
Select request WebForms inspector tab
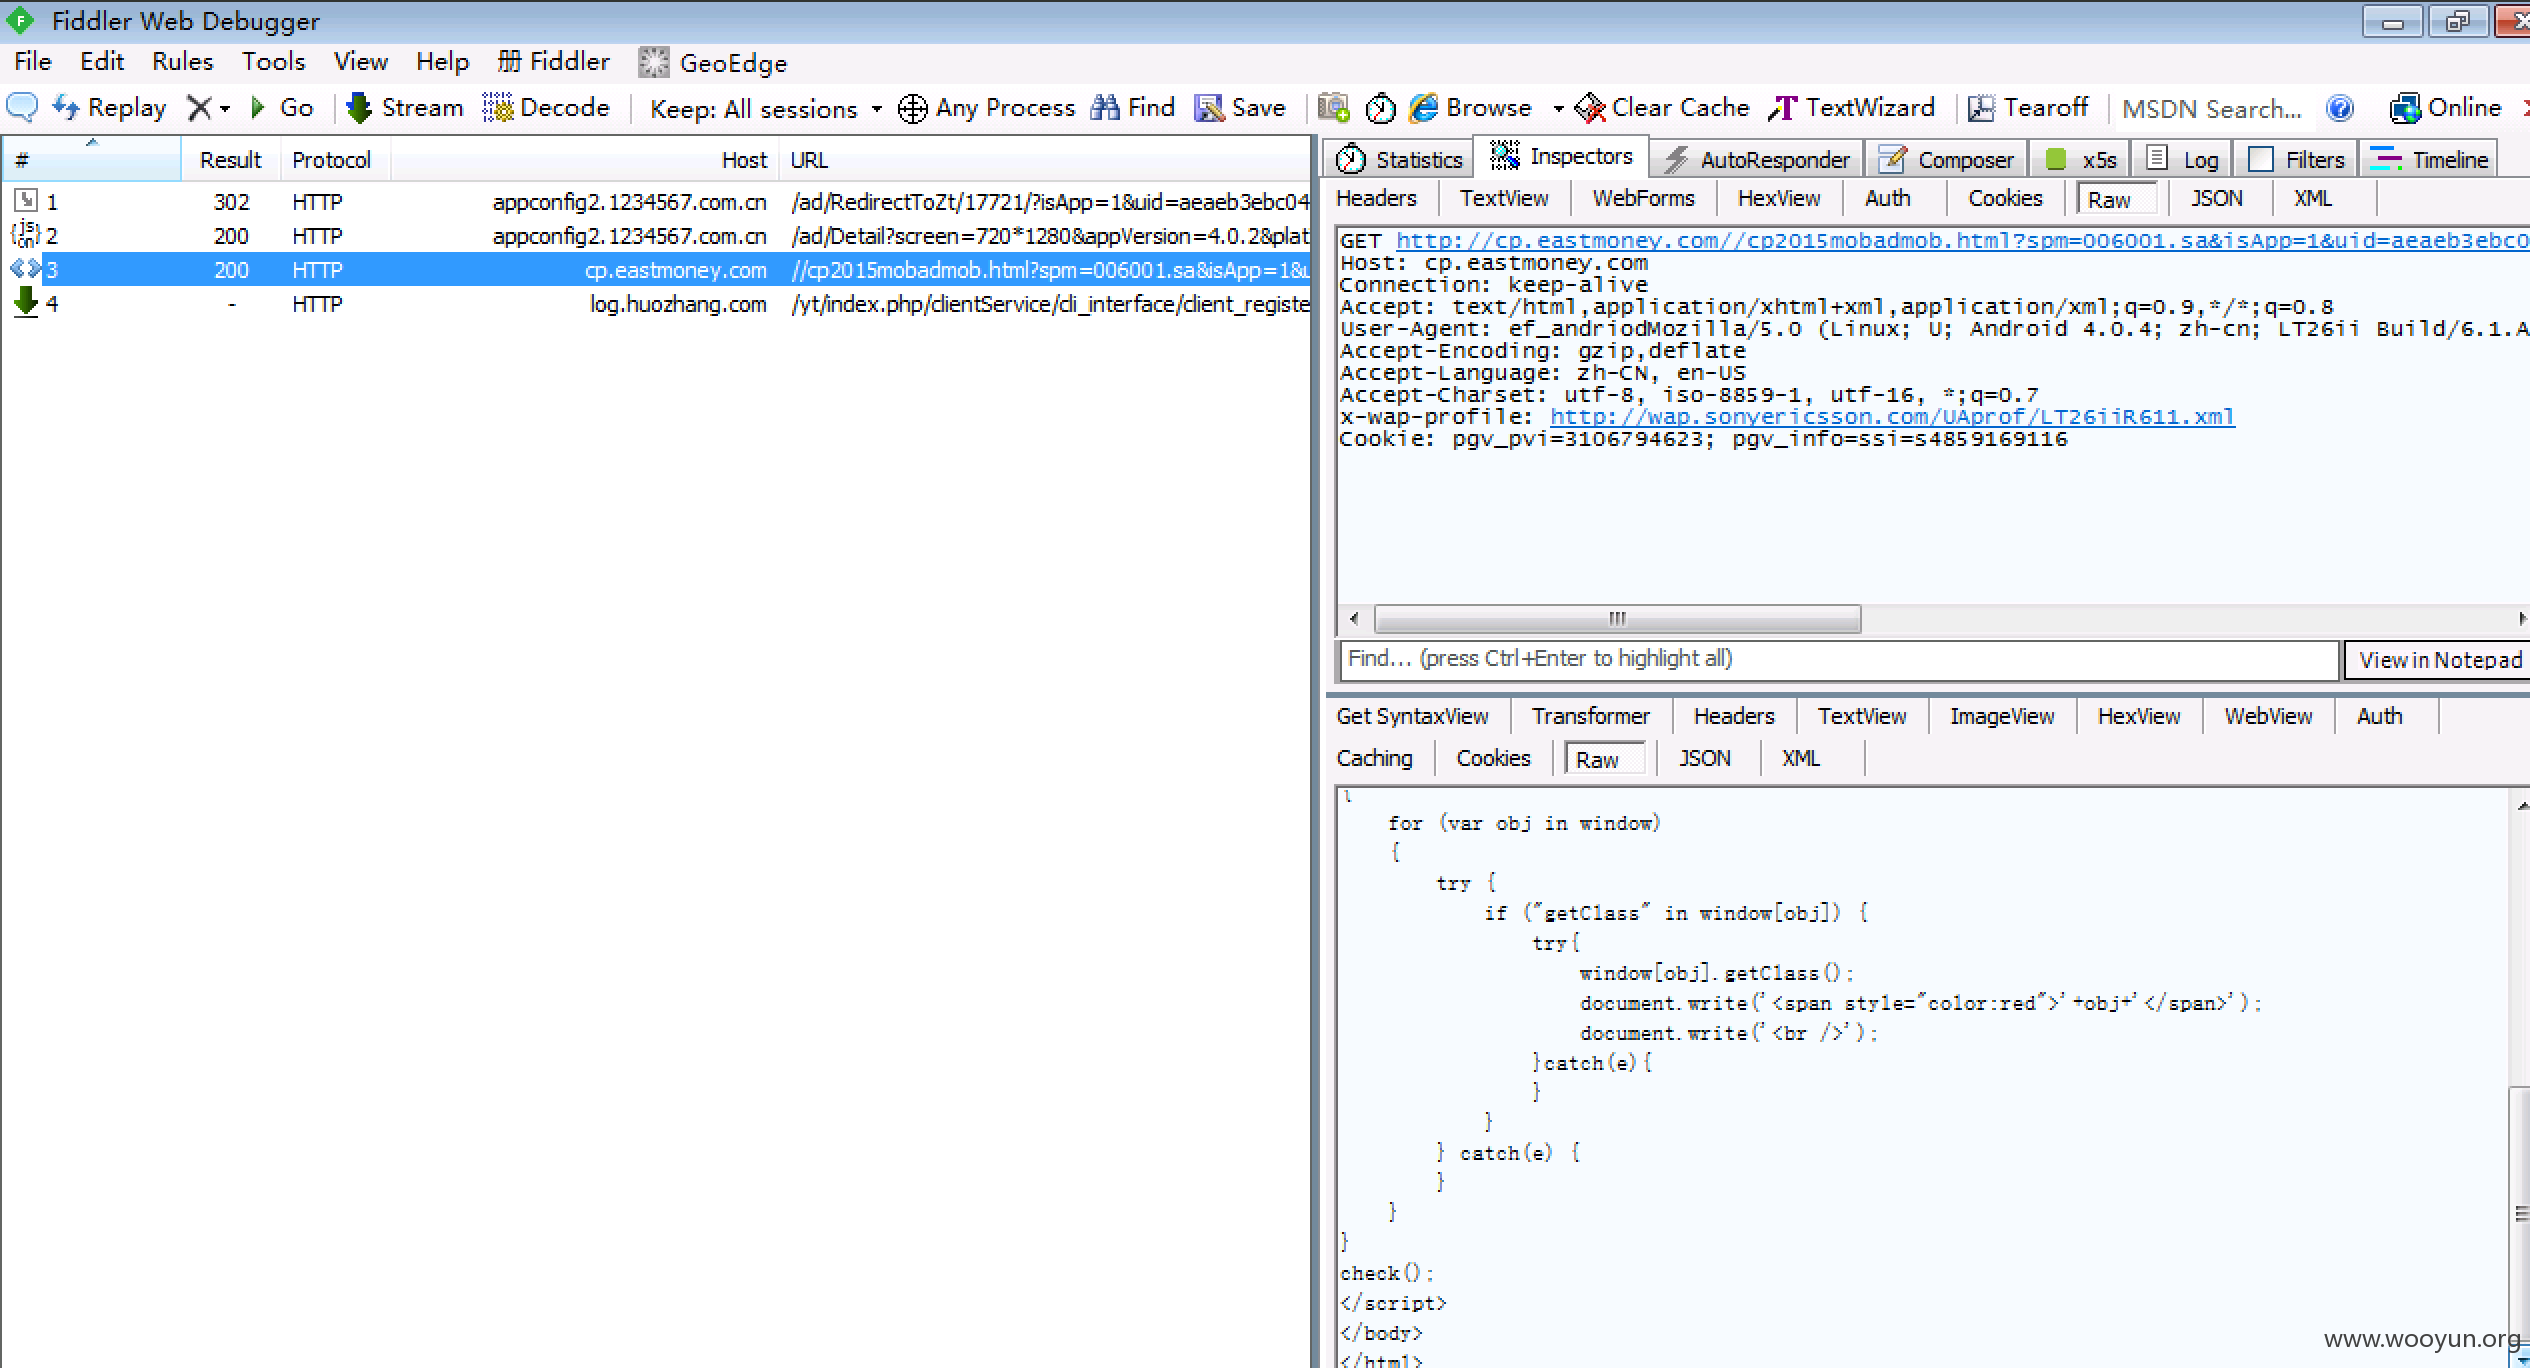1643,198
